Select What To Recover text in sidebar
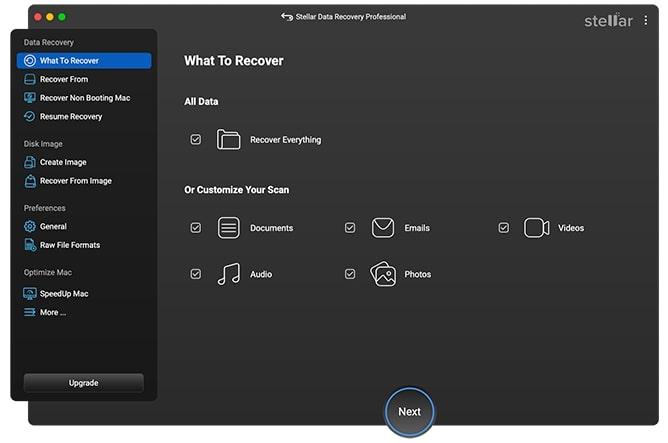Image resolution: width=668 pixels, height=443 pixels. (x=69, y=60)
